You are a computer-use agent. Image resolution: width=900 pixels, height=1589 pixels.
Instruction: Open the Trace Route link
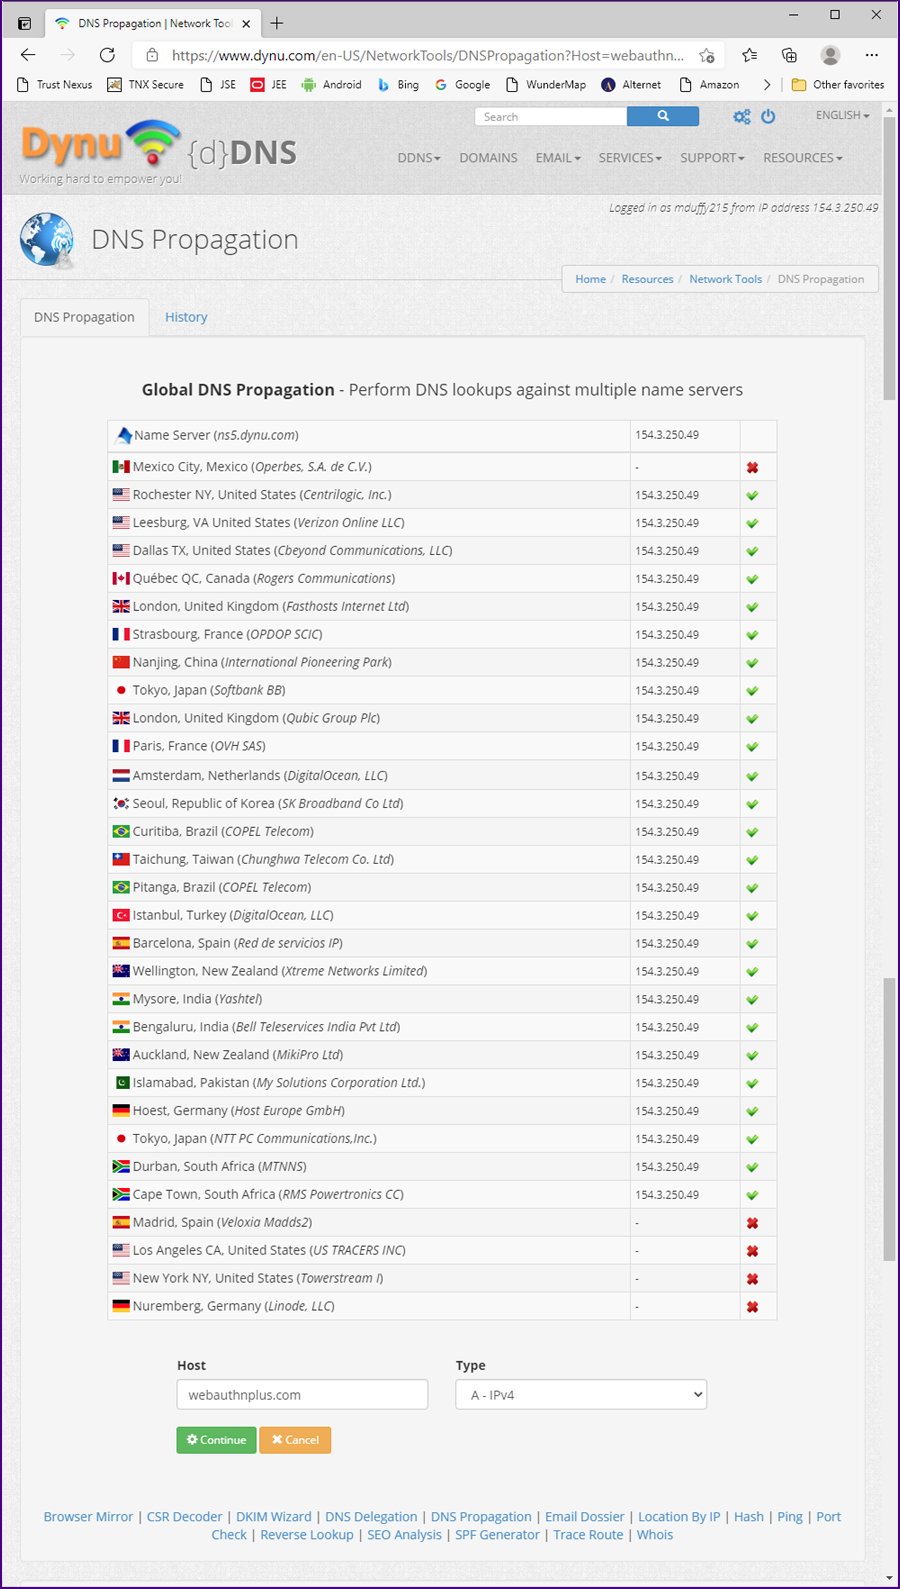588,1535
